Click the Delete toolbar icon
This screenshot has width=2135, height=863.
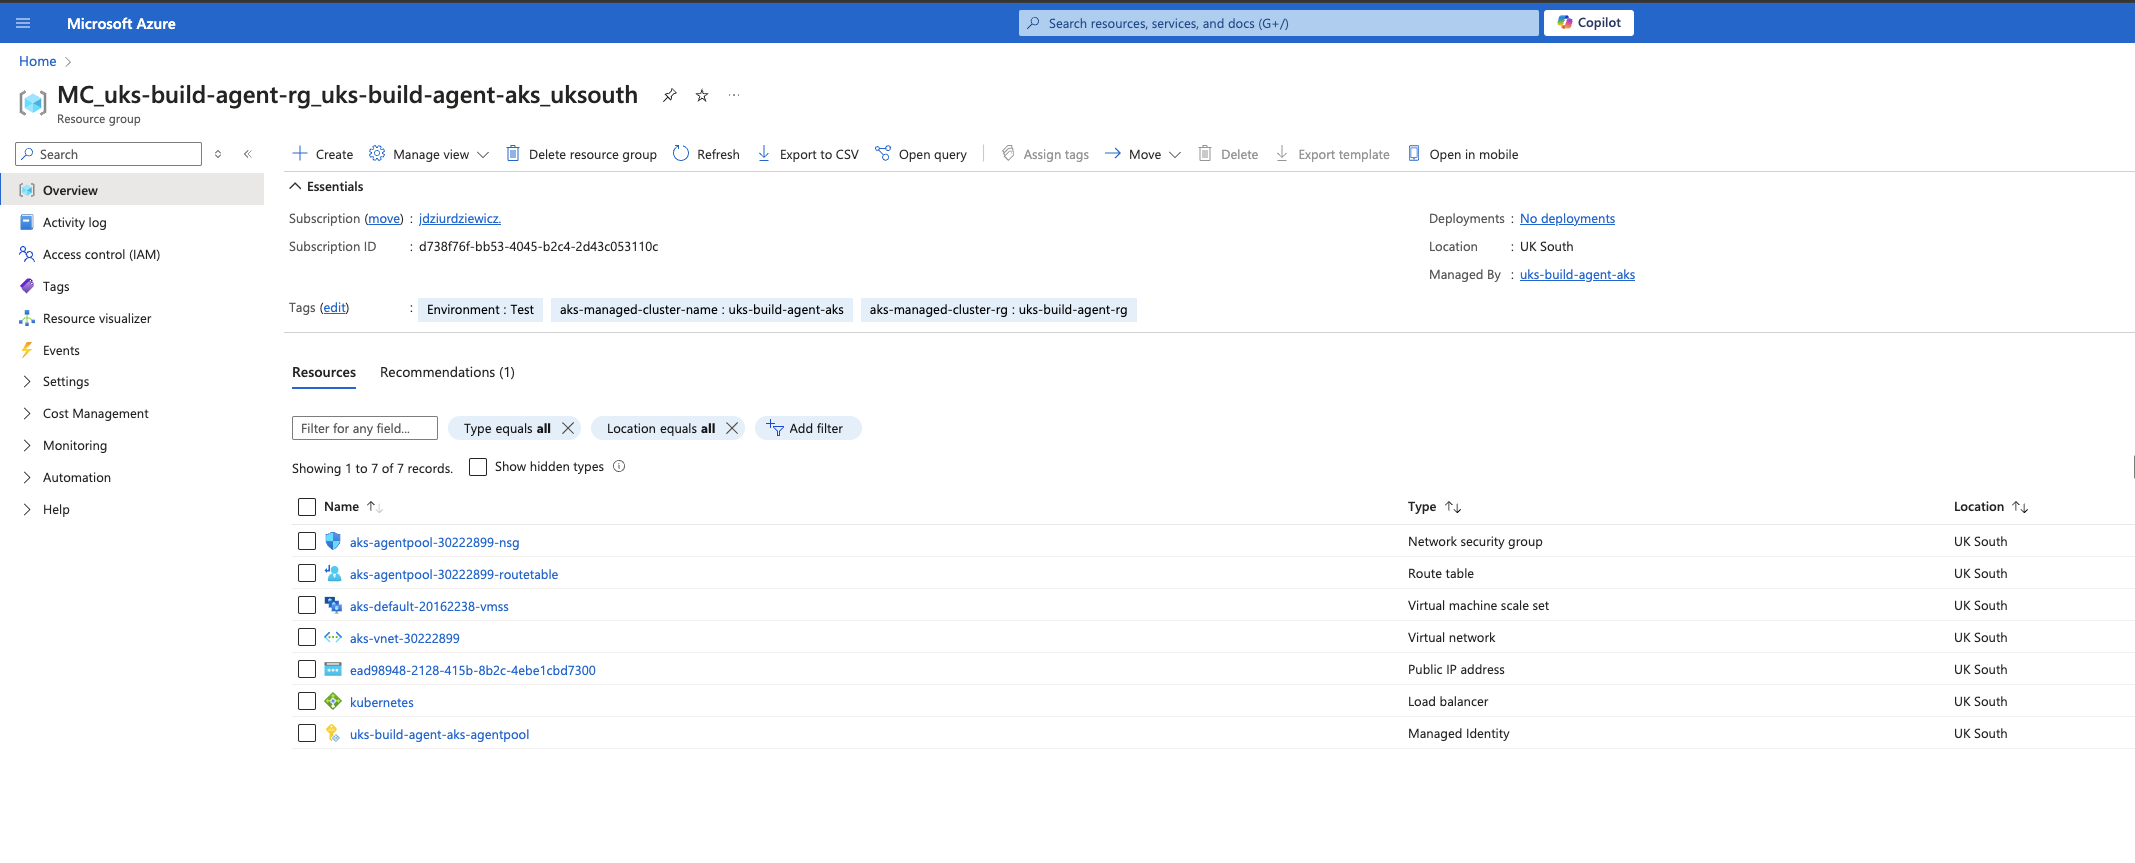(x=1205, y=153)
